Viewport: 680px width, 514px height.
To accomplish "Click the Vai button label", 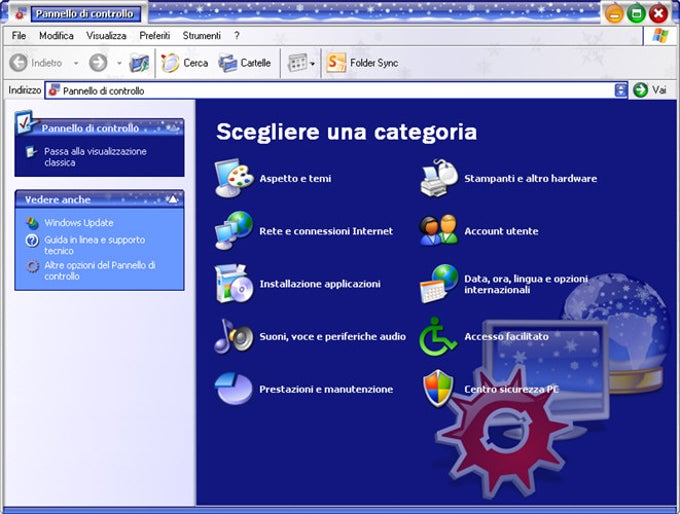I will pos(659,90).
